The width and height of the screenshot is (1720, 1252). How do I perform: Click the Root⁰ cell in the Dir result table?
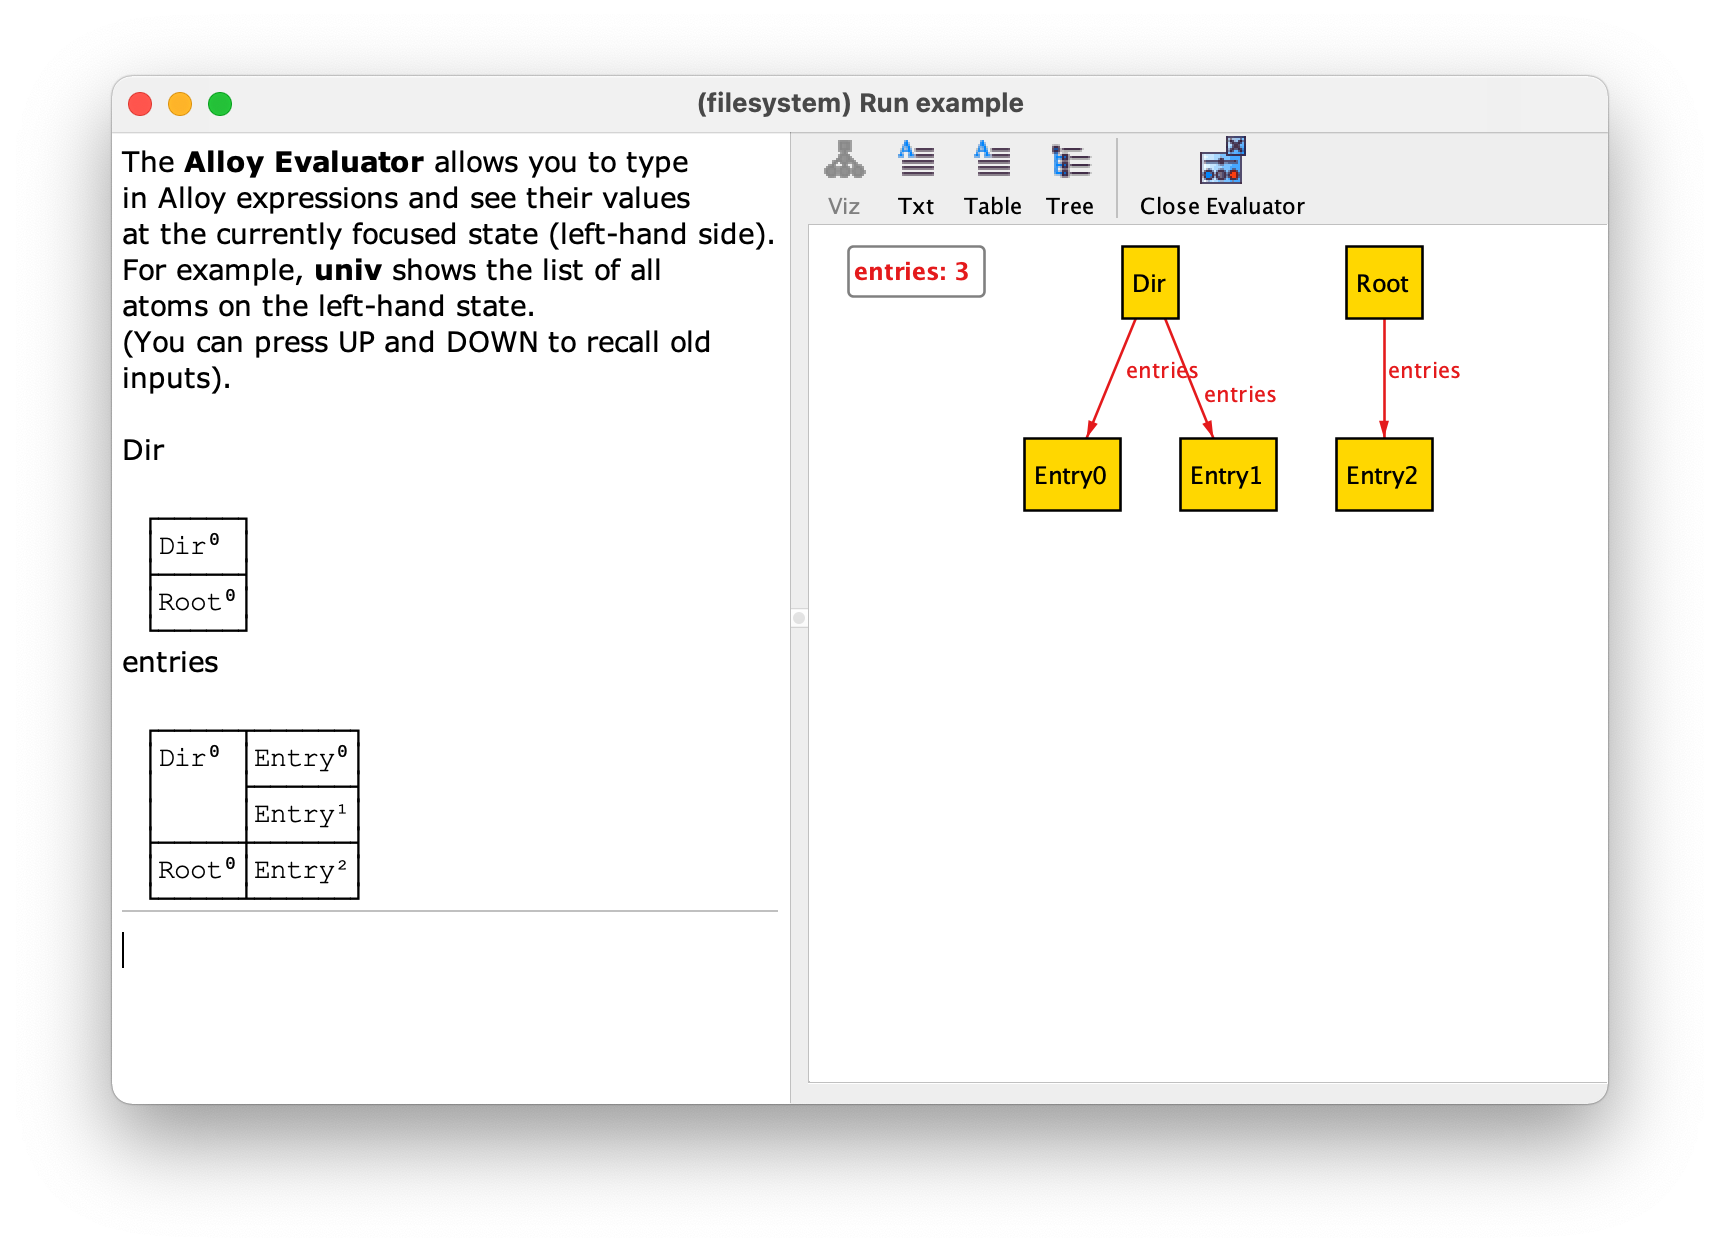[x=198, y=603]
